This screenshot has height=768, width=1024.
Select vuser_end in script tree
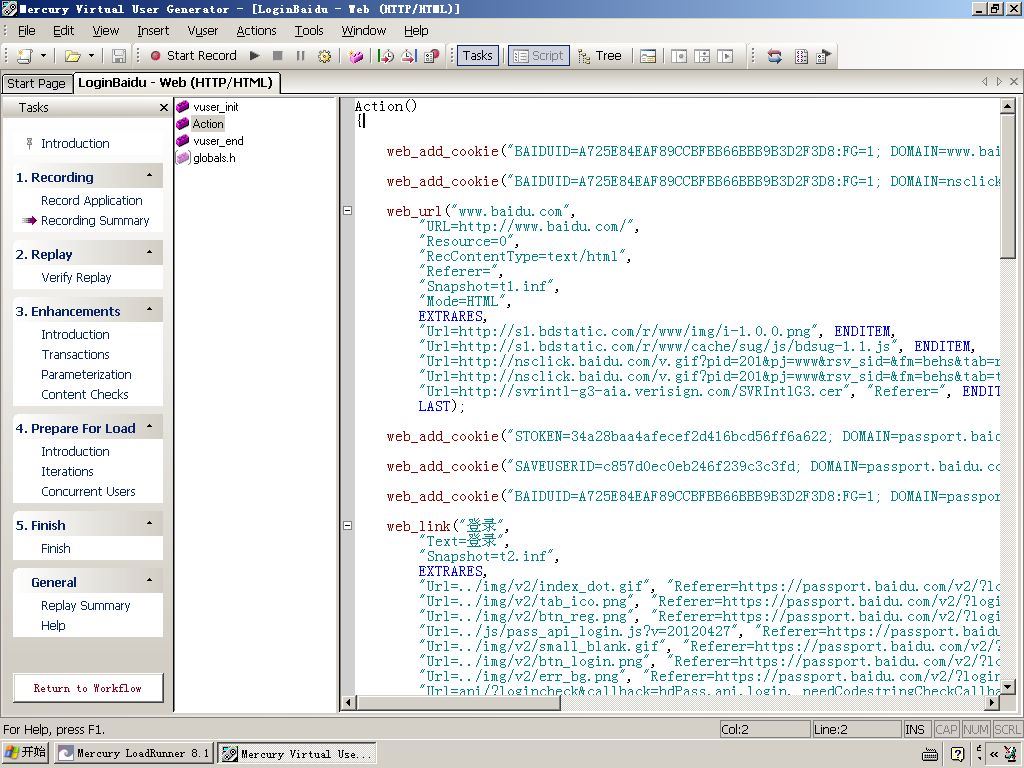(218, 141)
